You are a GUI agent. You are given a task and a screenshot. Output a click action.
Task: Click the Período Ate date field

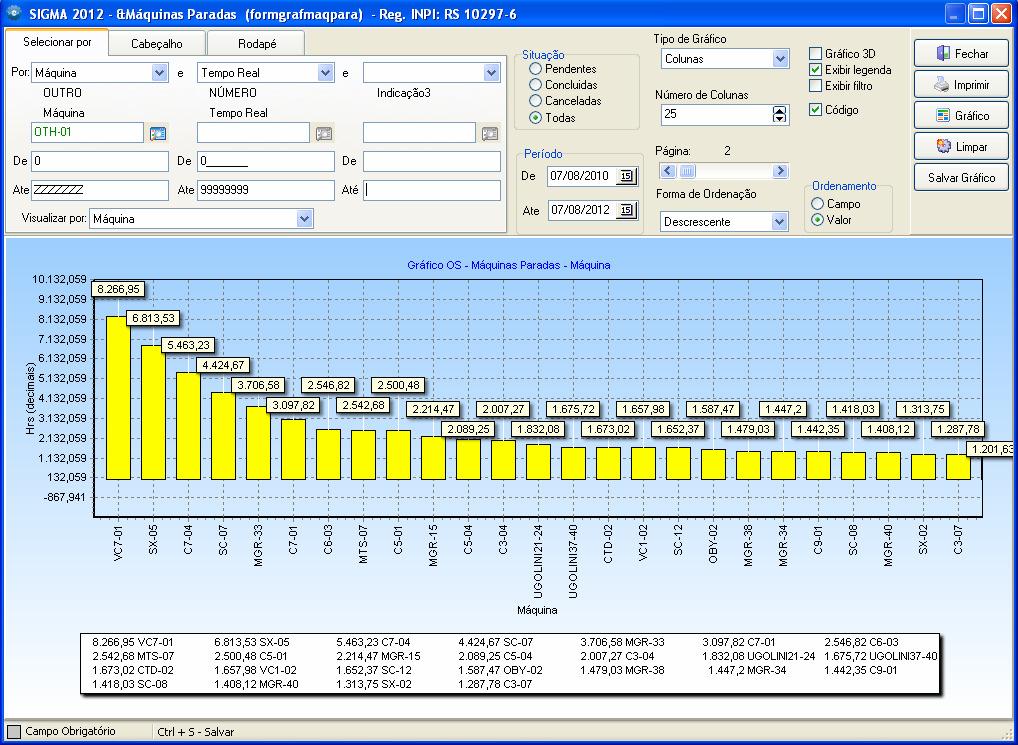click(582, 210)
